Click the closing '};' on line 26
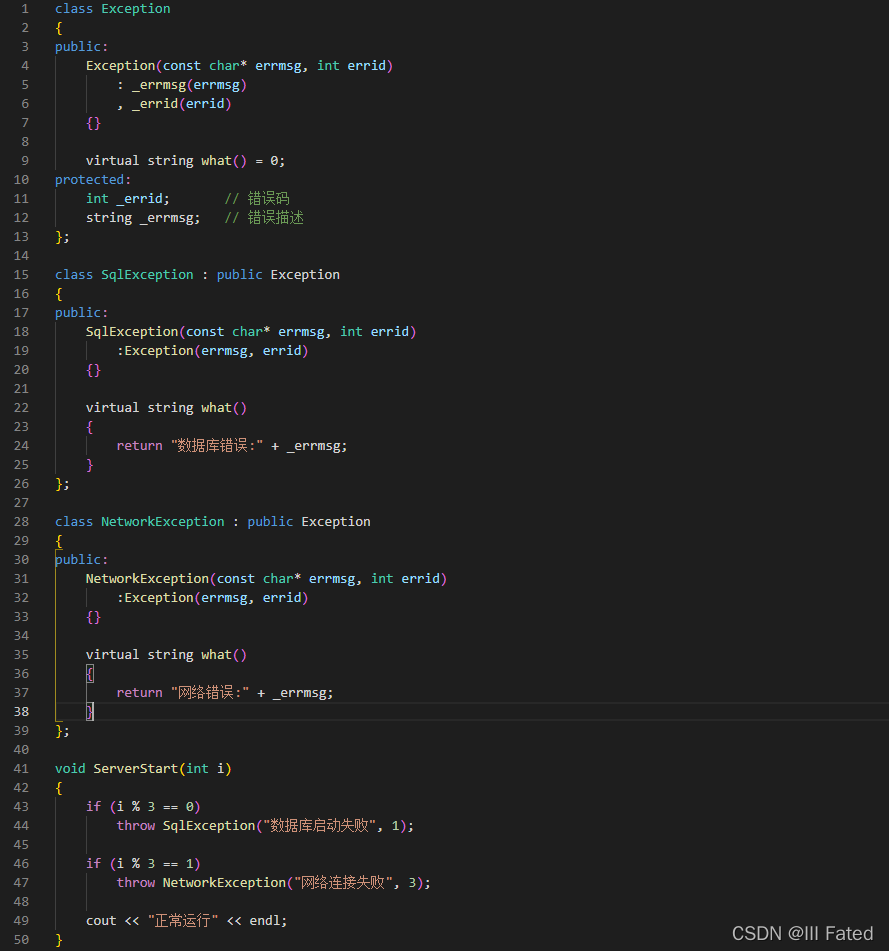The height and width of the screenshot is (951, 889). coord(62,484)
